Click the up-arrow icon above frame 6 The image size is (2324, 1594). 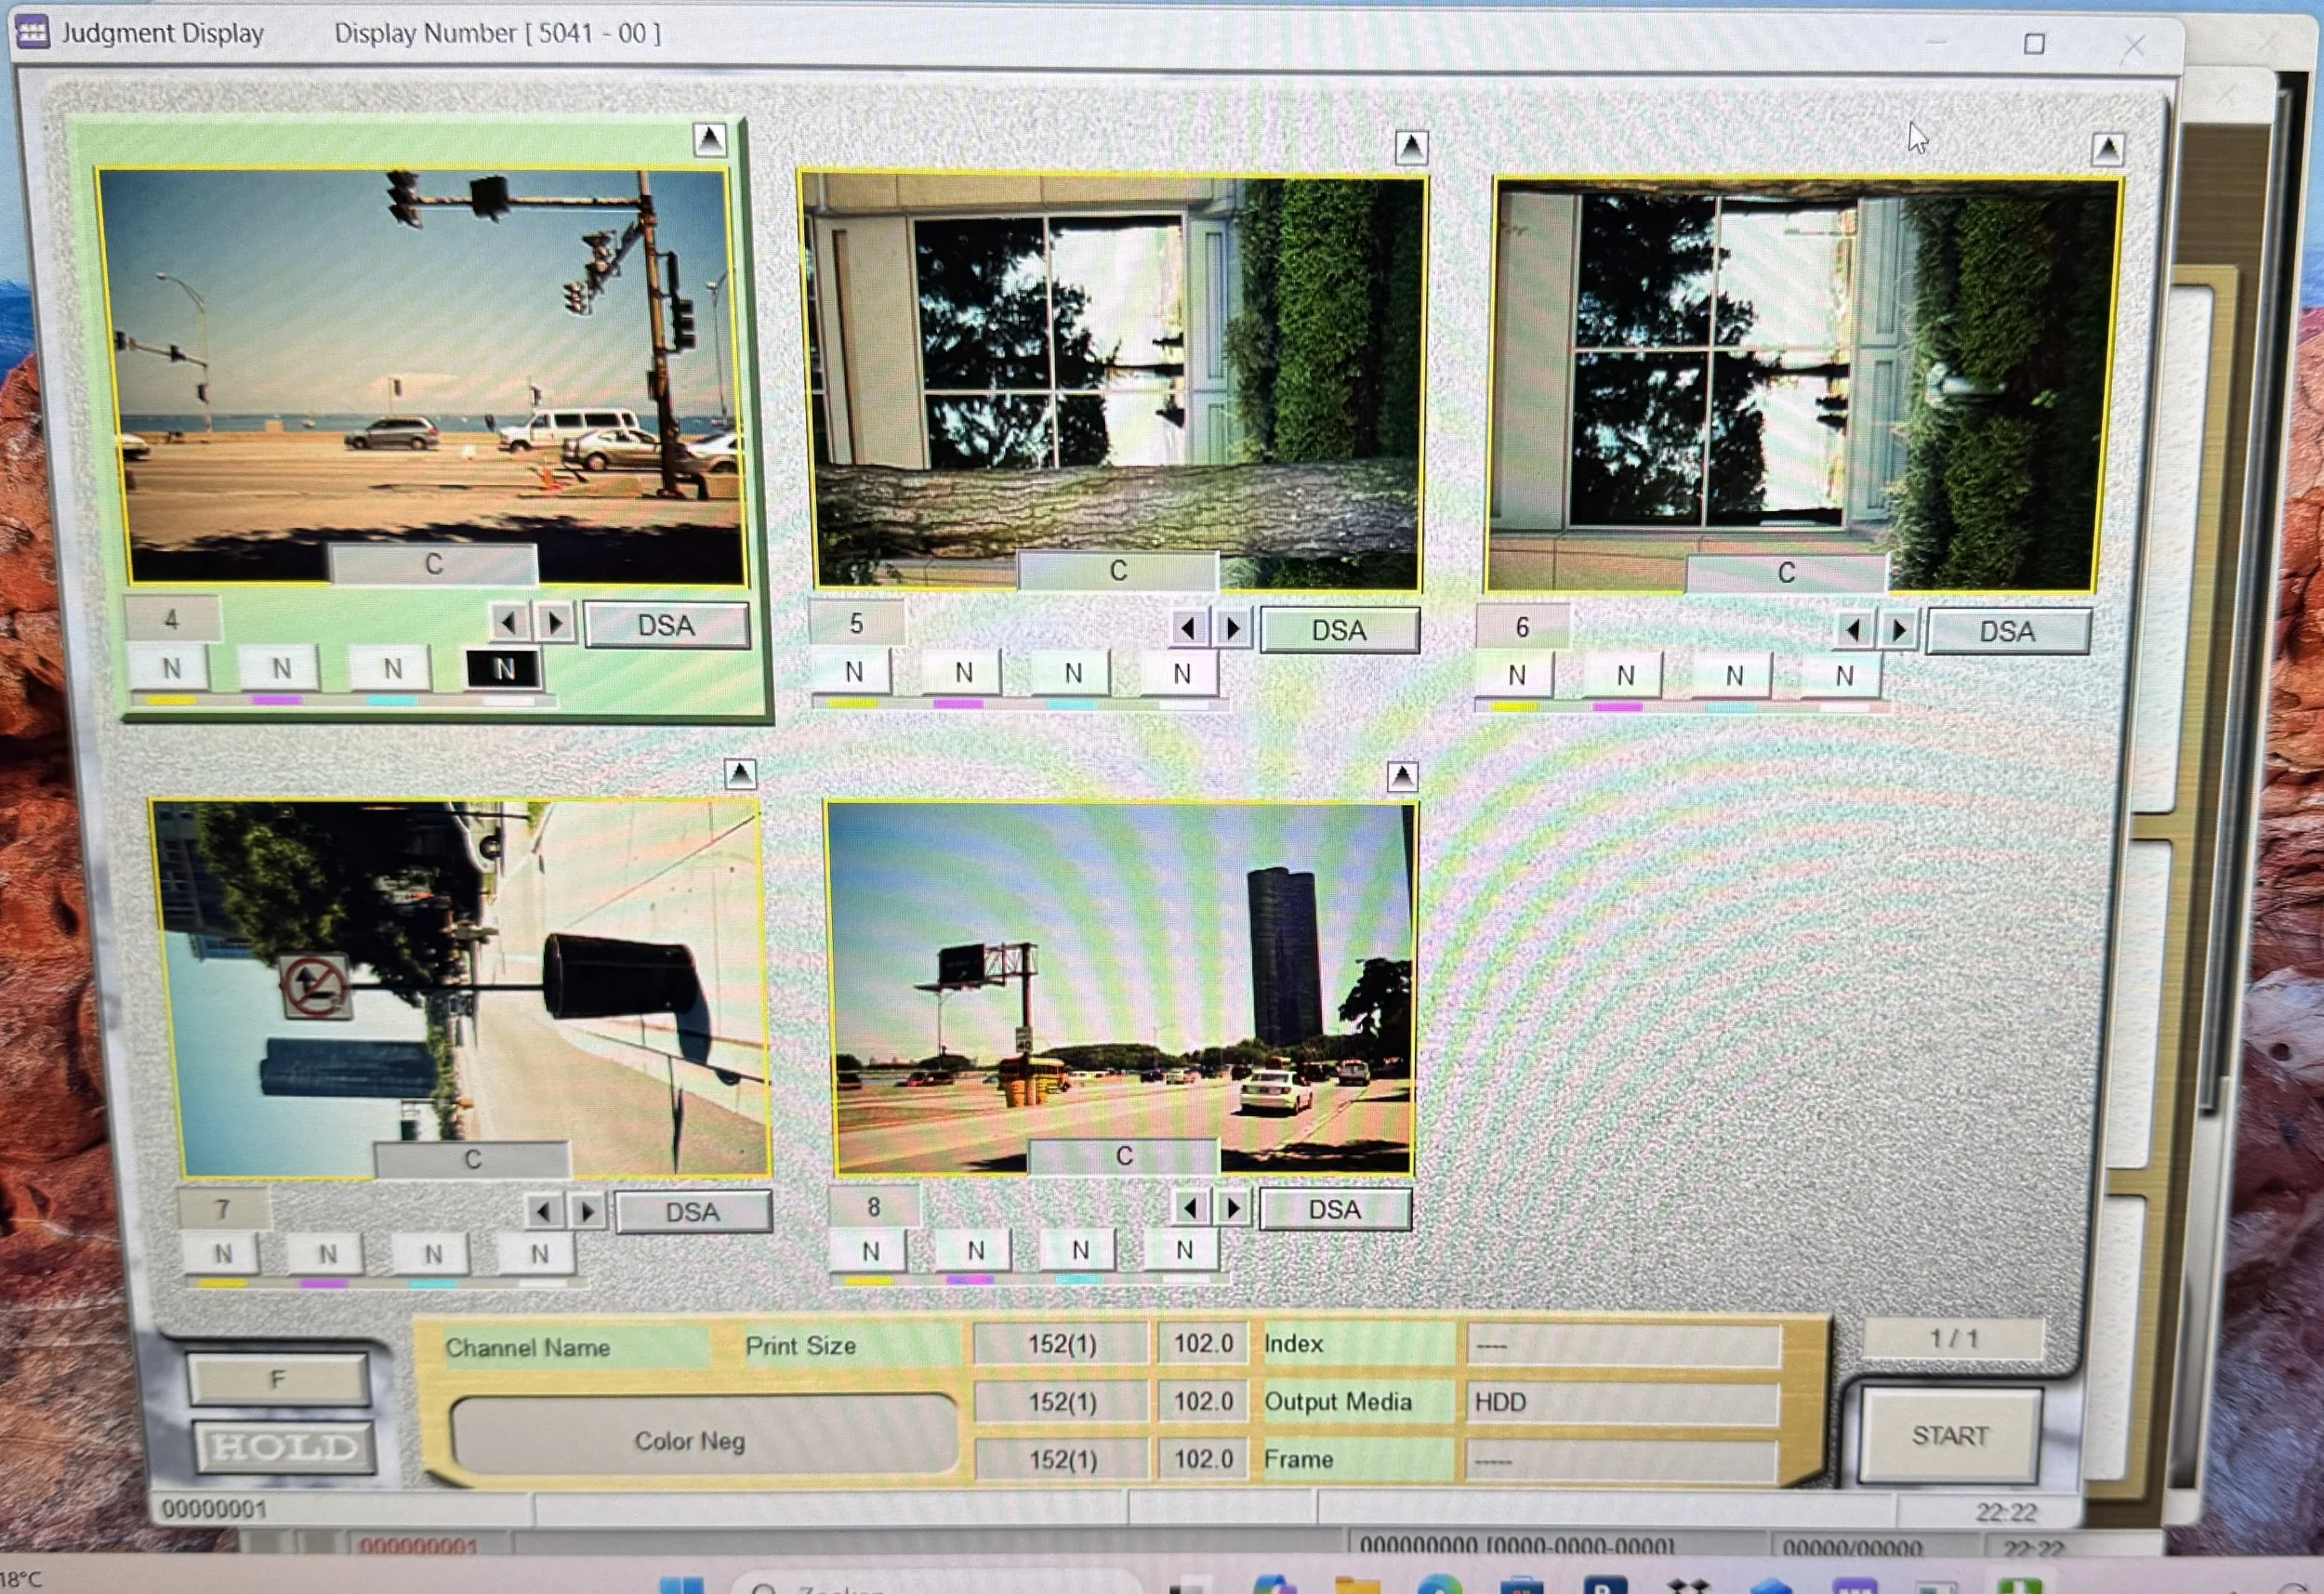[2107, 150]
